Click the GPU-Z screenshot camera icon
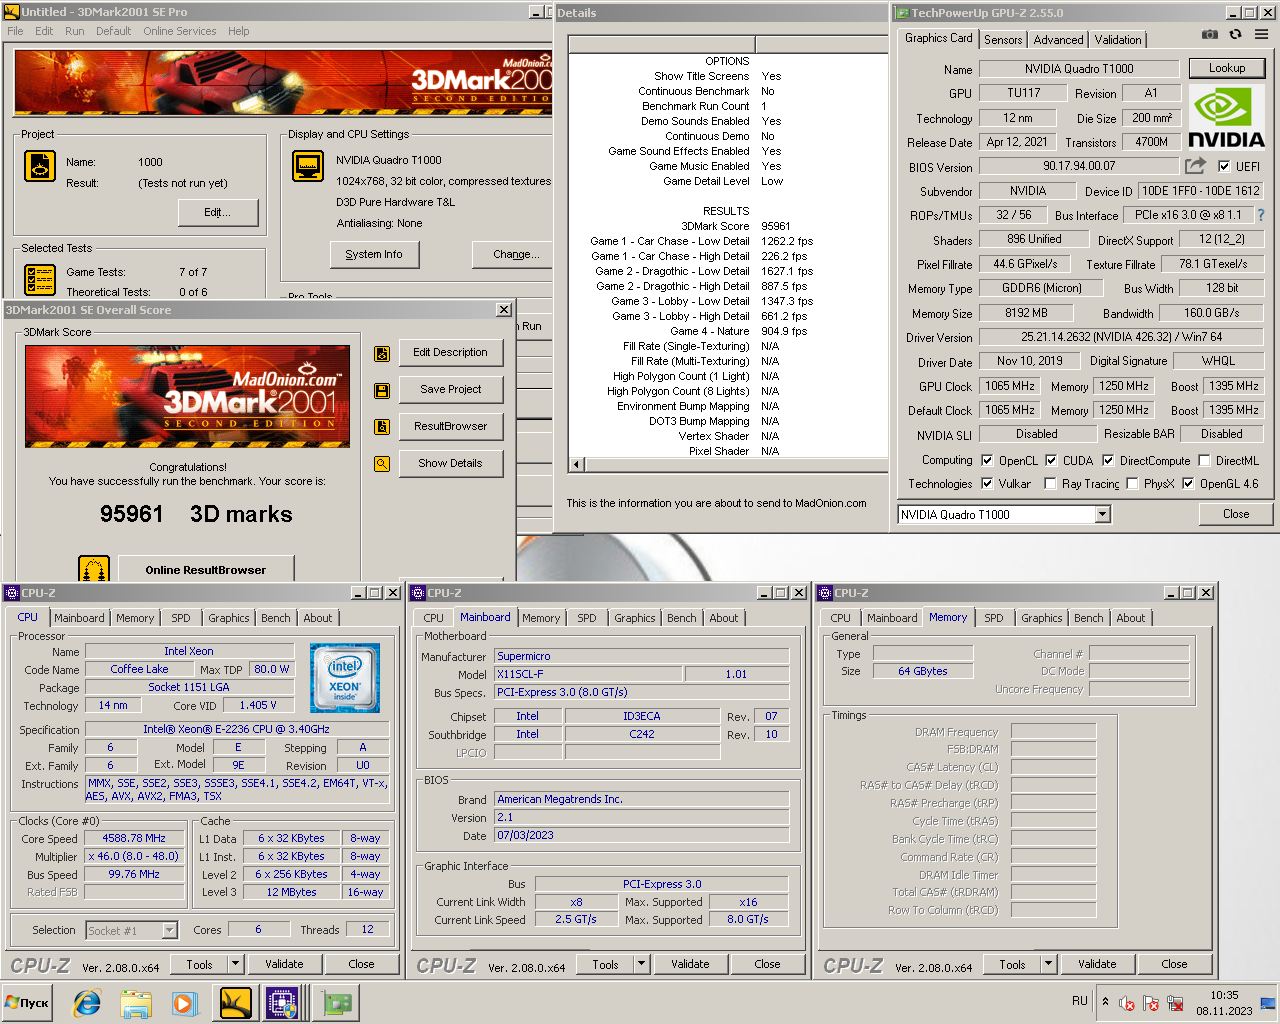The height and width of the screenshot is (1024, 1280). pos(1209,35)
